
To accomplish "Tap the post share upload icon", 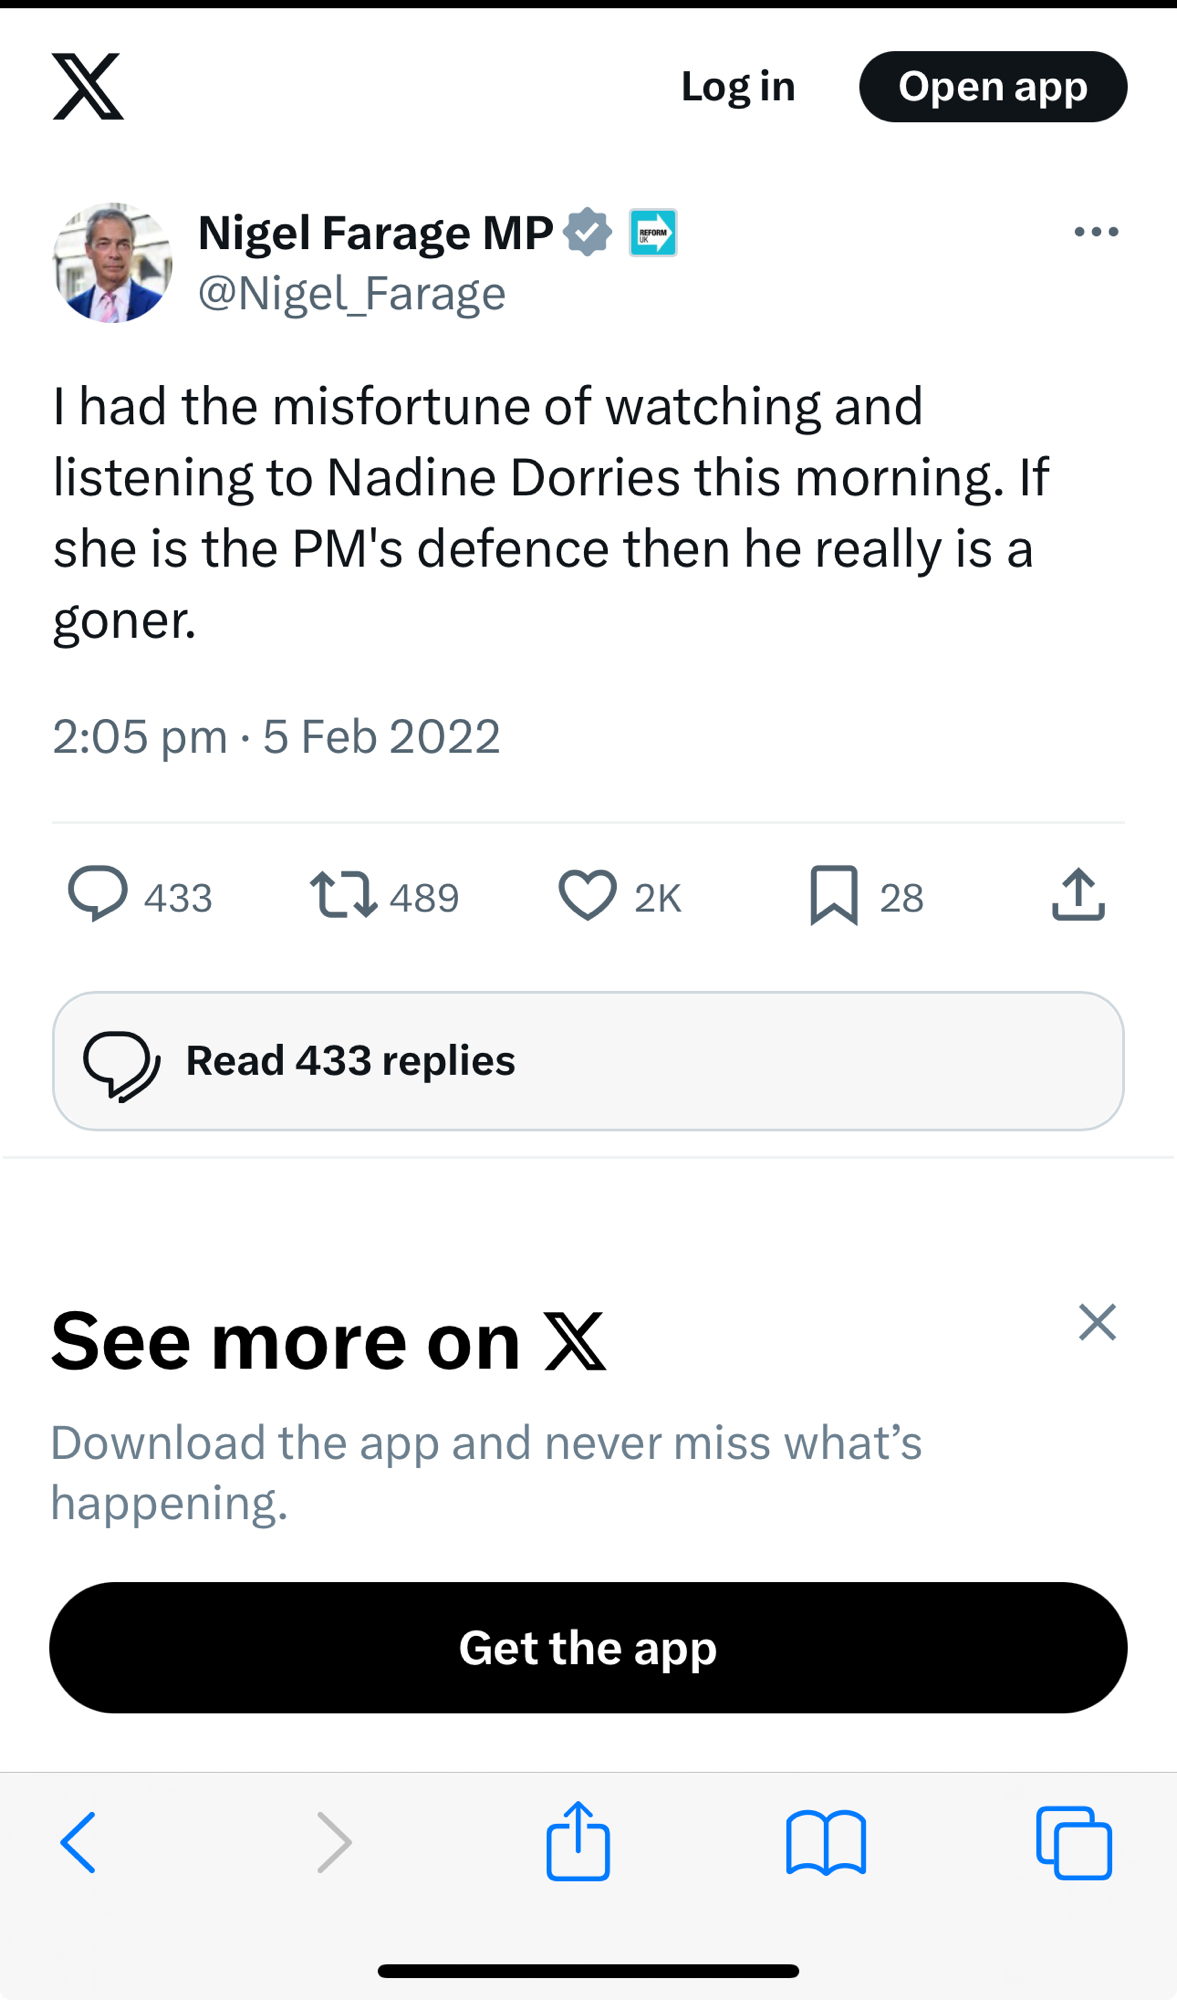I will pyautogui.click(x=1078, y=894).
